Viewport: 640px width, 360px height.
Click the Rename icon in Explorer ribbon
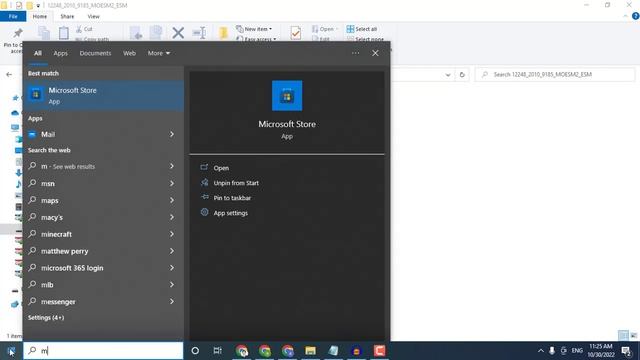click(199, 33)
